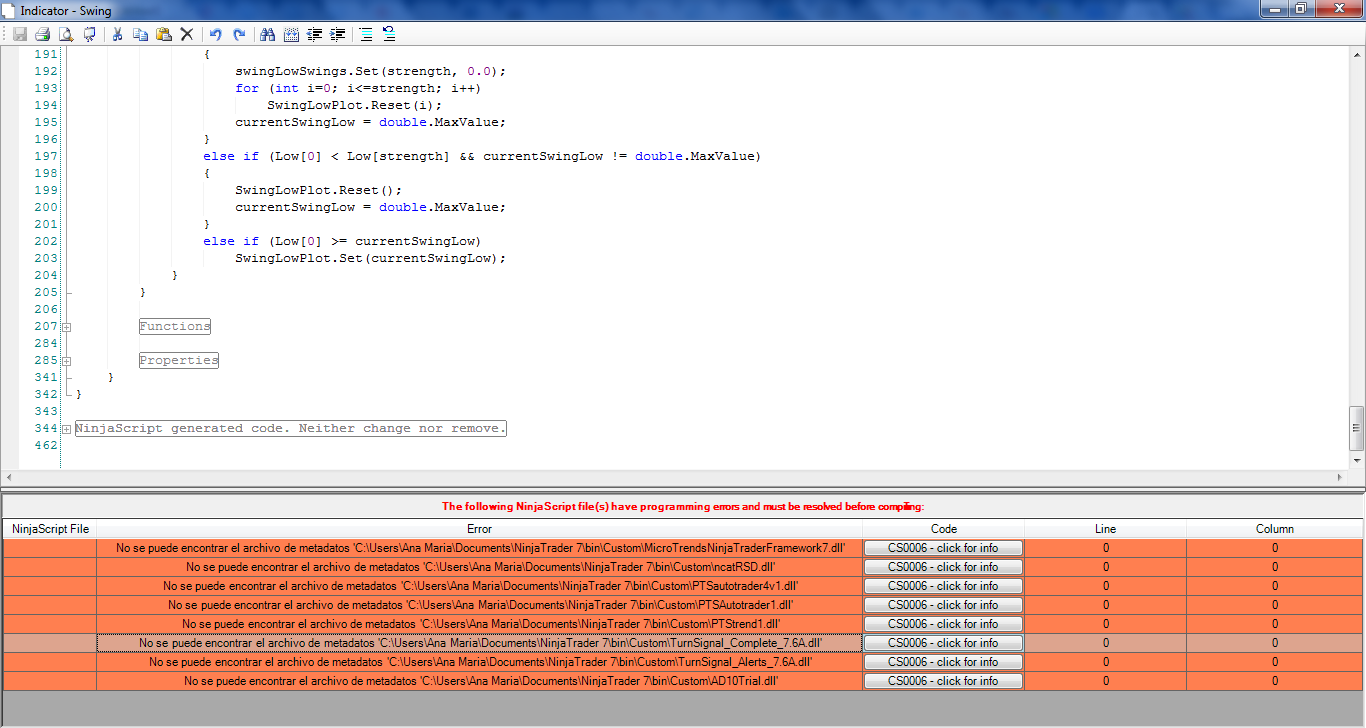Image resolution: width=1366 pixels, height=728 pixels.
Task: Click the Code column header
Action: pyautogui.click(x=944, y=529)
